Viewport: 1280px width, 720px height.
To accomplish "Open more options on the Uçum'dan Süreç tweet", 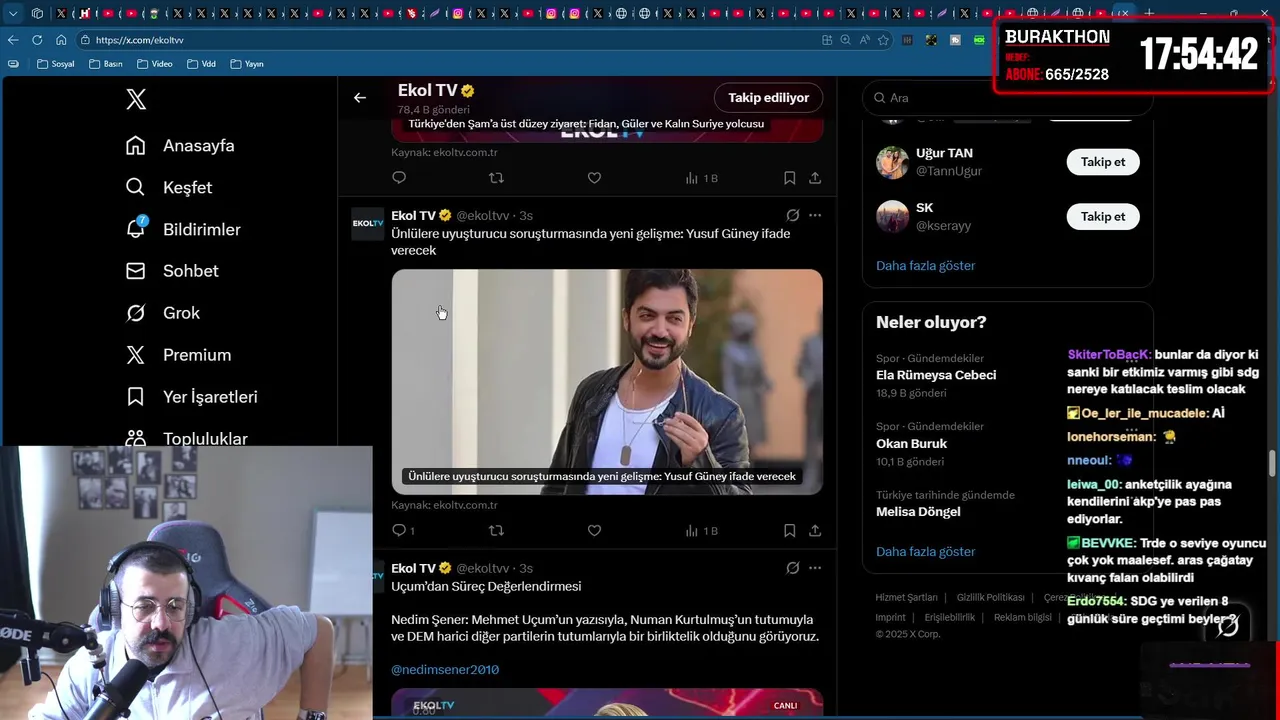I will click(x=815, y=568).
